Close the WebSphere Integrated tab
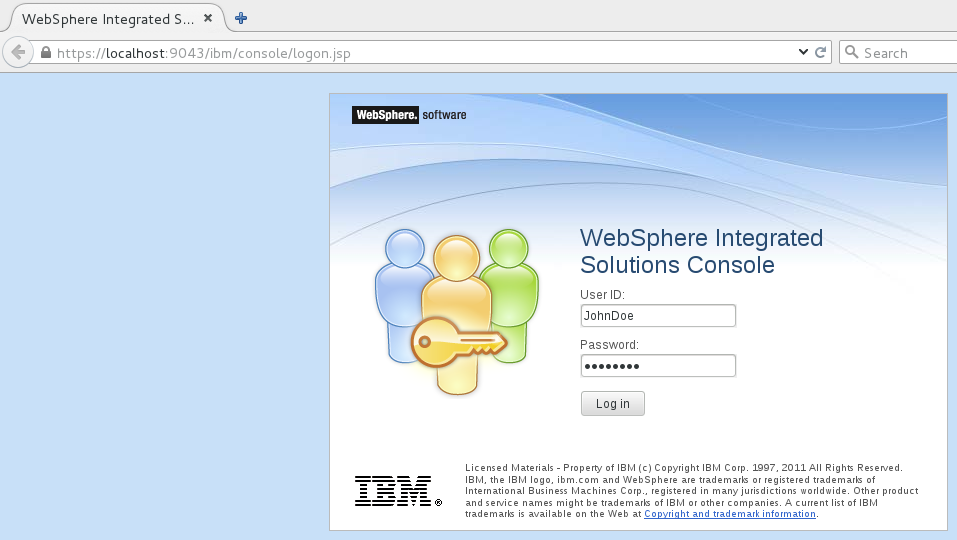957x540 pixels. 208,18
